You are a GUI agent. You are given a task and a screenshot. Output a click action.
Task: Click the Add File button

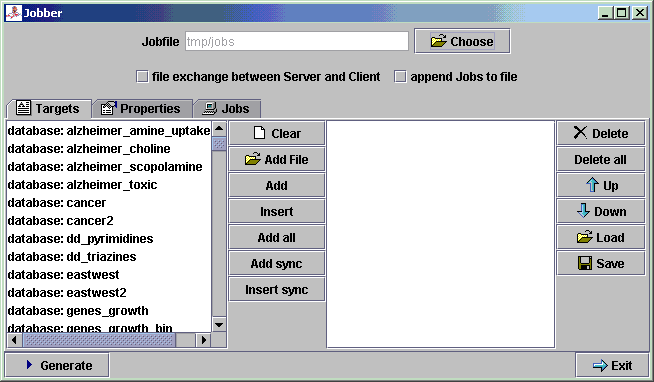click(277, 159)
